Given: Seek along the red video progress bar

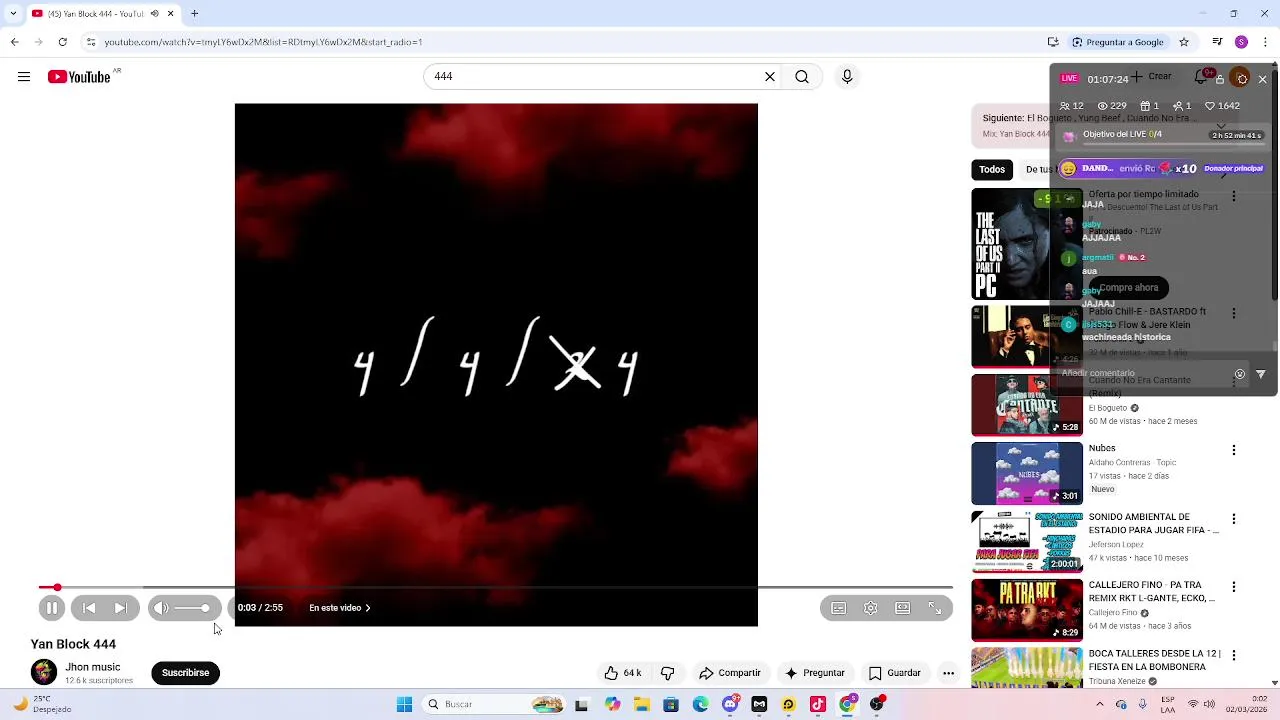Looking at the screenshot, I should 495,587.
